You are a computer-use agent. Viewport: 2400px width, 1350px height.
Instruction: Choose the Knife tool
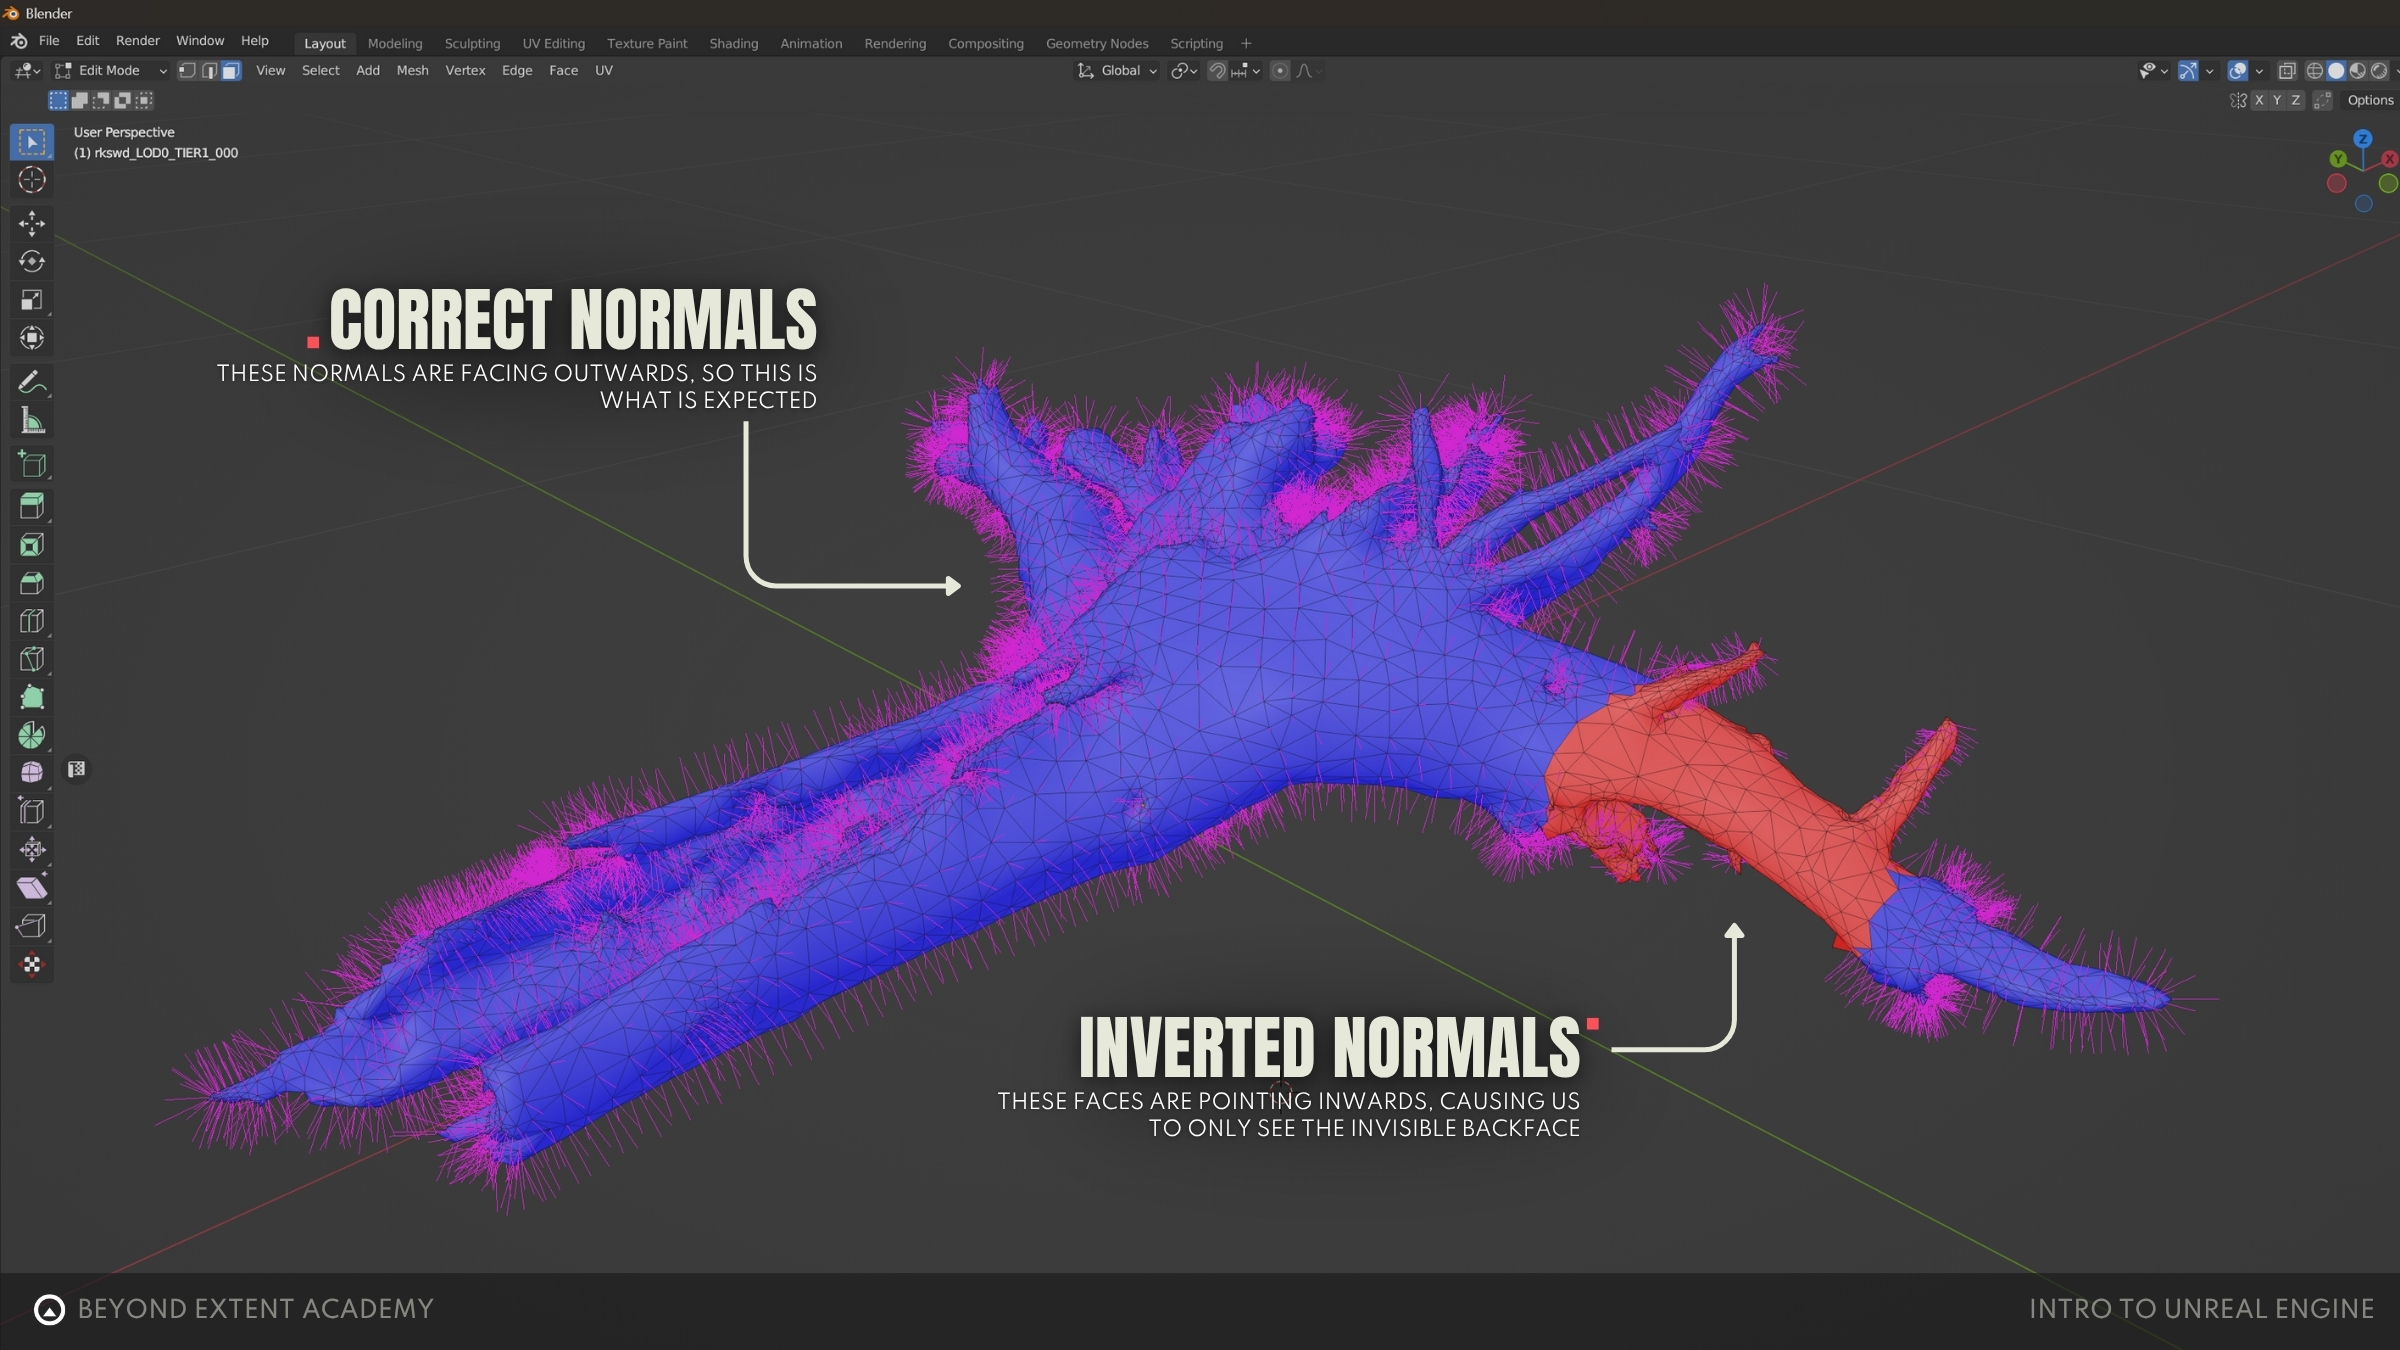(32, 660)
